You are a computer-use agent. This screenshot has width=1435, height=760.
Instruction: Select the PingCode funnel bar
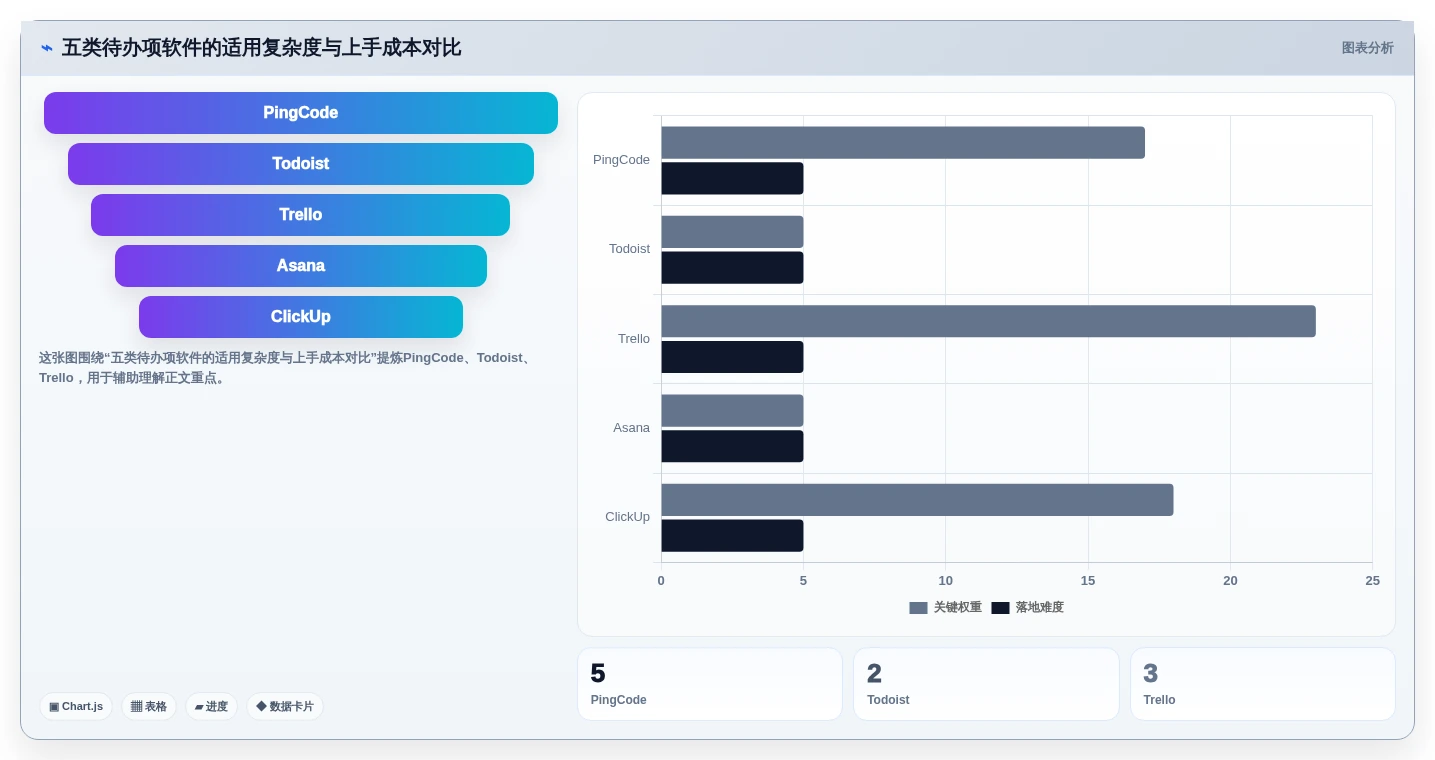(301, 113)
